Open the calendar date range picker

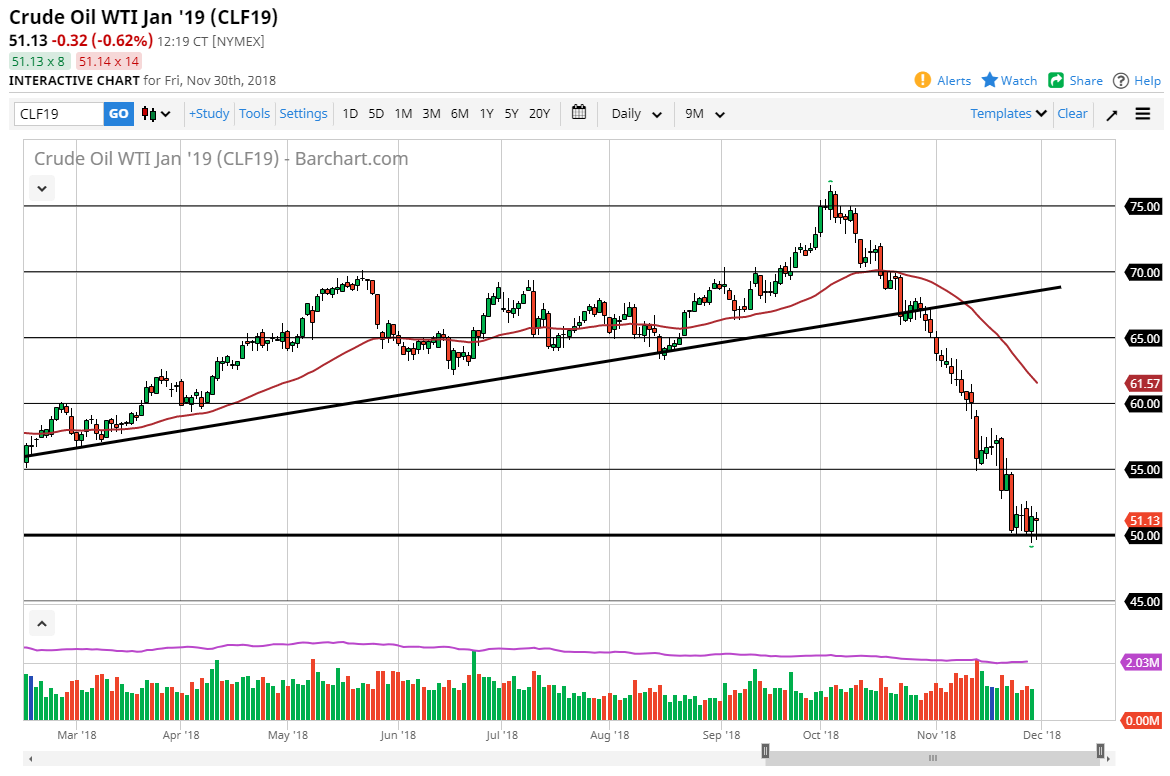pos(578,113)
